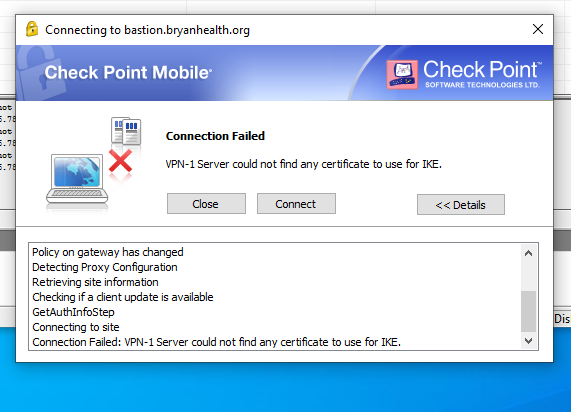This screenshot has width=571, height=412.
Task: Click the log scrollbar up arrow
Action: [x=528, y=253]
